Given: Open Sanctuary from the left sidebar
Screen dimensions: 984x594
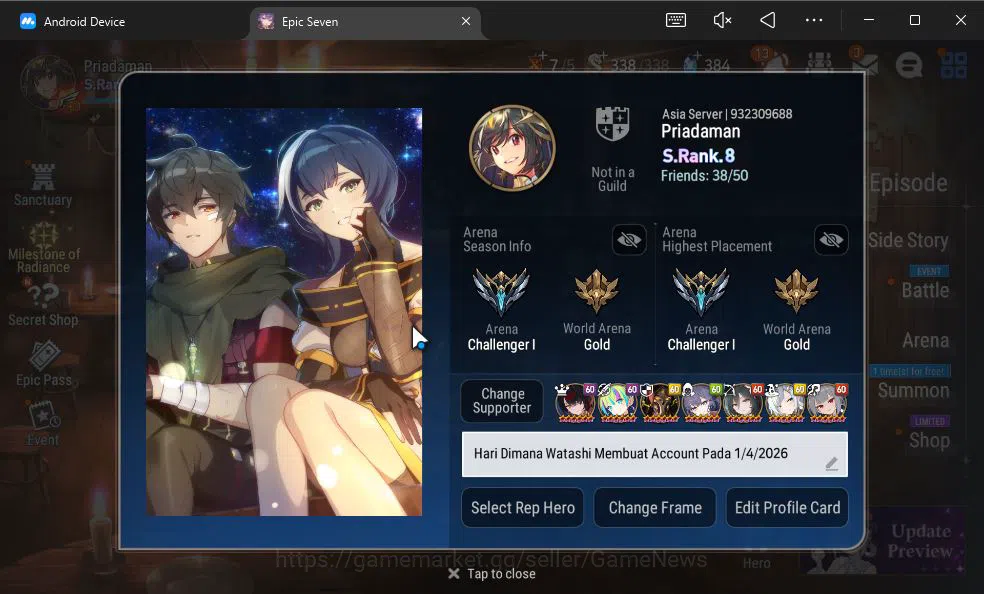Looking at the screenshot, I should pos(43,185).
